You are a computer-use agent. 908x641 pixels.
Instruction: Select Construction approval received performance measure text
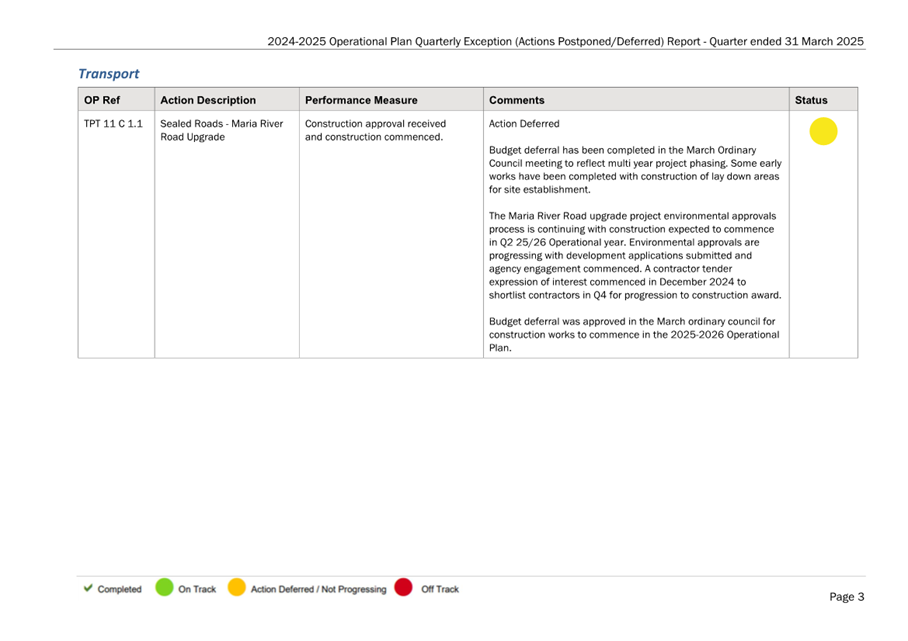click(x=375, y=130)
